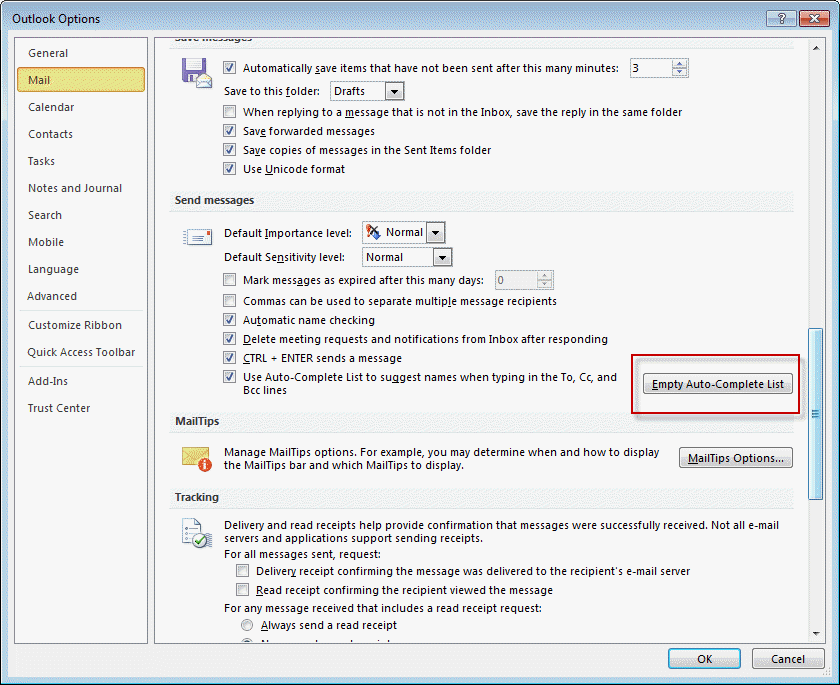Enable saving replies in the same folder
This screenshot has width=840, height=685.
230,112
